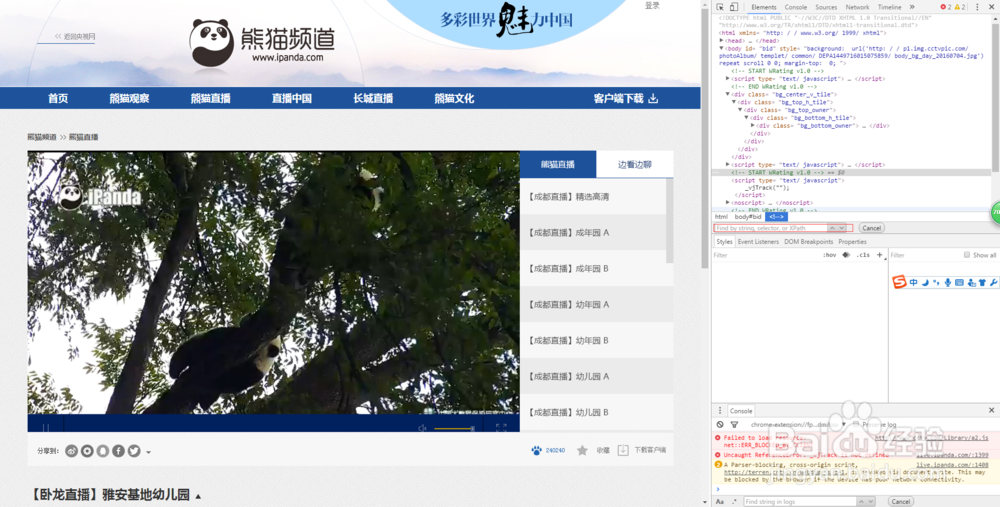Click the Sogou microphone voice input icon
Viewport: 1000px width, 507px height.
[948, 282]
